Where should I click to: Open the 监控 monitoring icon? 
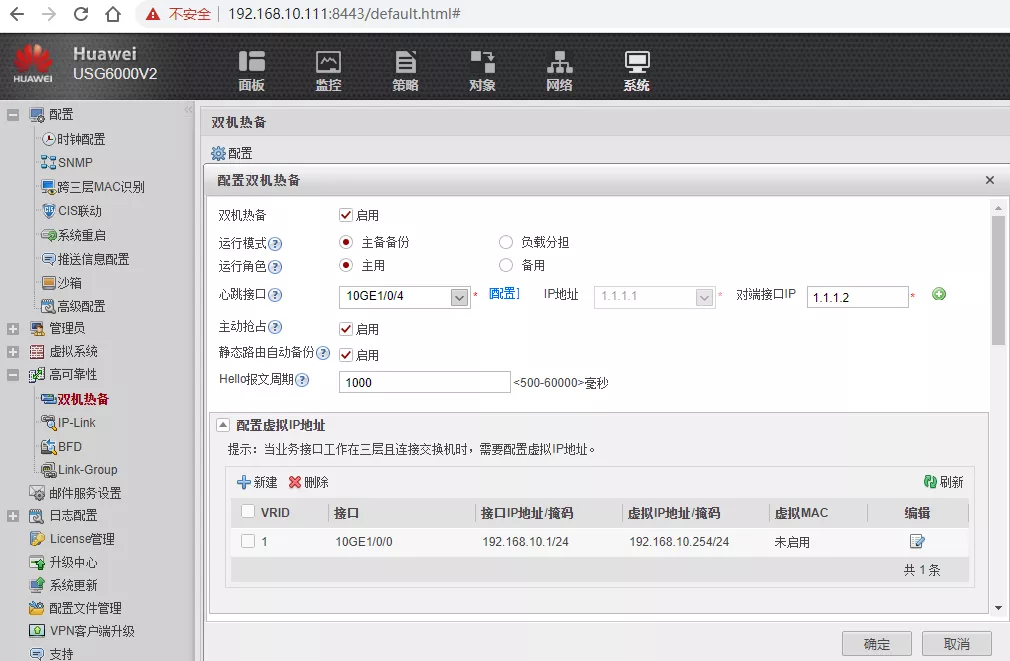(328, 70)
